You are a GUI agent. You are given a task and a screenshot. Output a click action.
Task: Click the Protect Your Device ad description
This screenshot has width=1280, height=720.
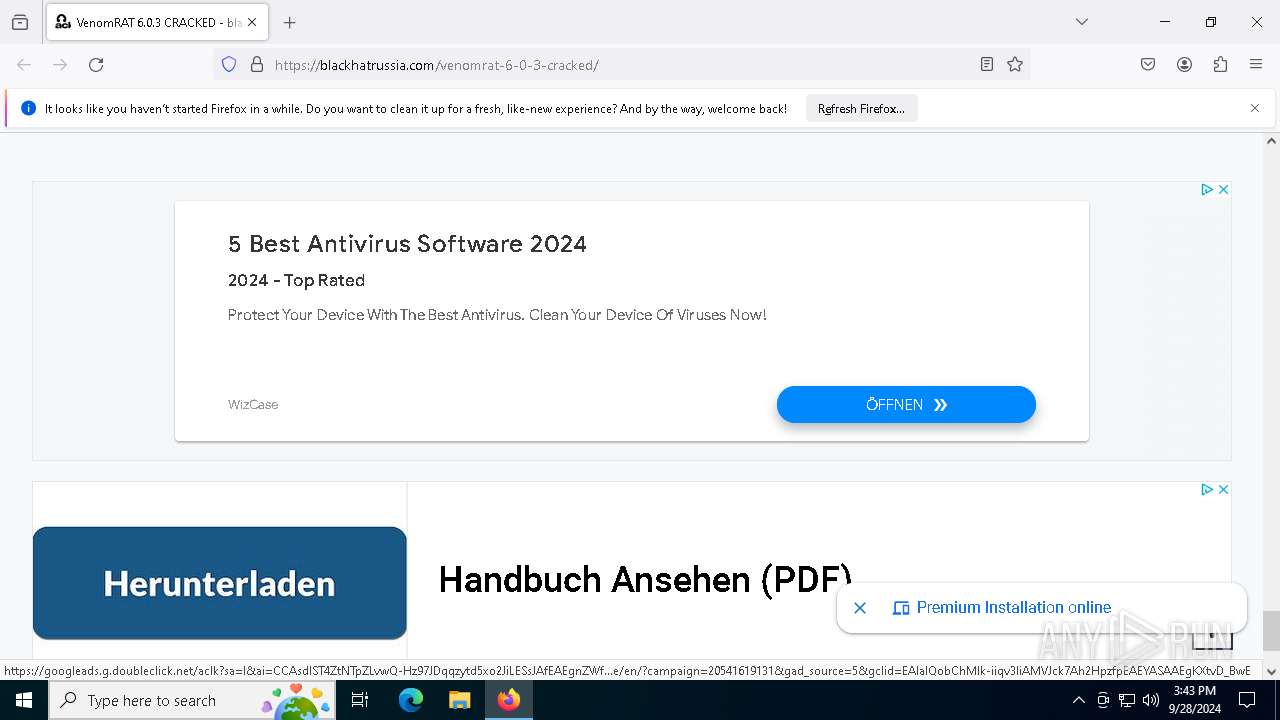[497, 315]
